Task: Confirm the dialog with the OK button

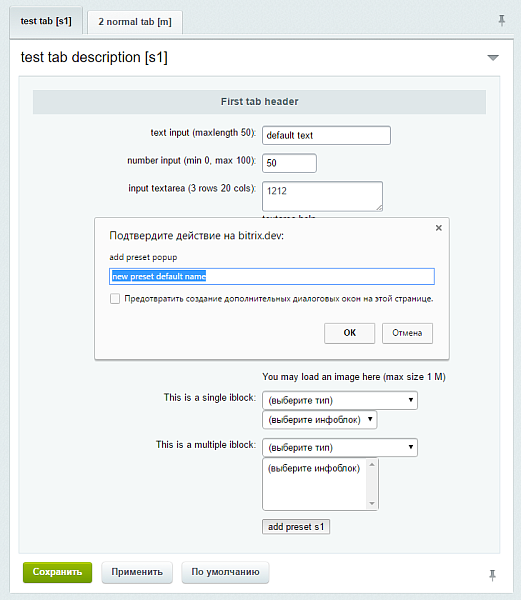Action: point(350,333)
